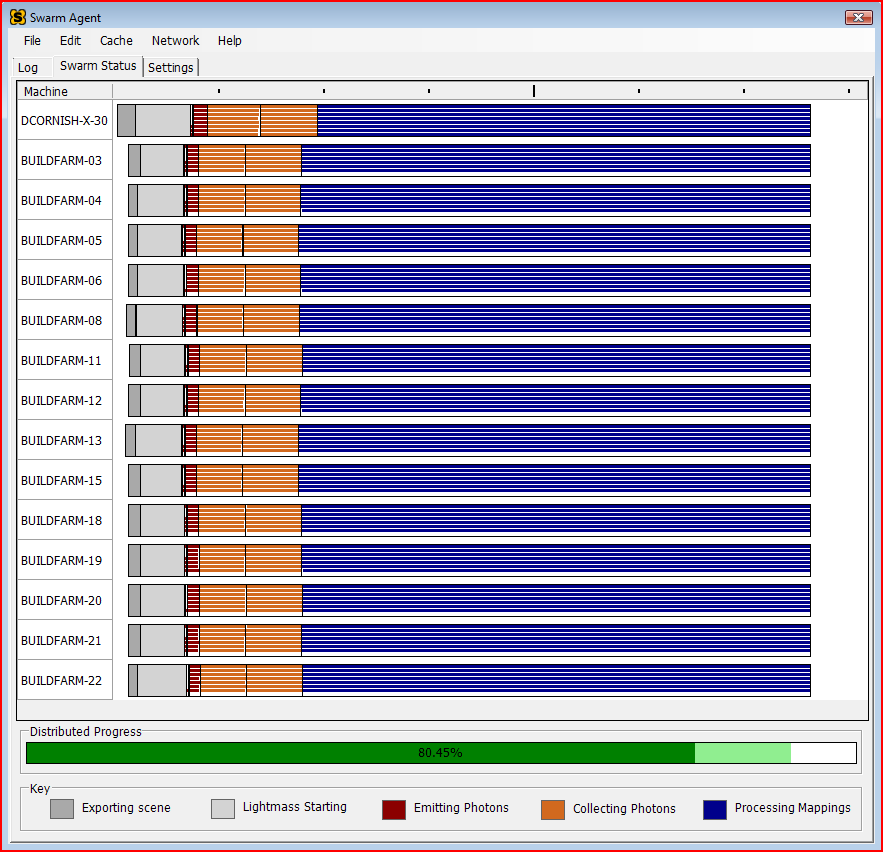Open the Cache menu
The height and width of the screenshot is (852, 883).
pyautogui.click(x=116, y=41)
